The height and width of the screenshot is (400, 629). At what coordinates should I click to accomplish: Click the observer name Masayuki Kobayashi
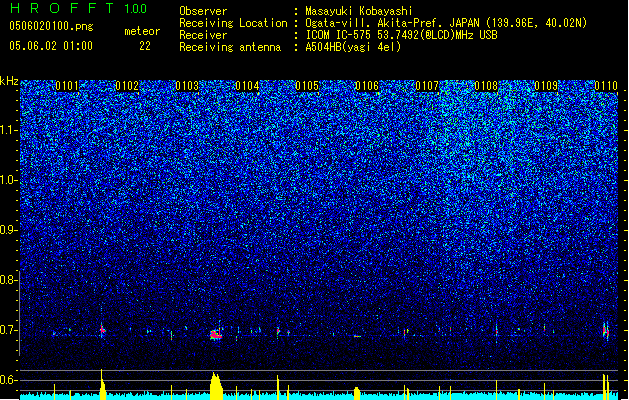tap(359, 11)
